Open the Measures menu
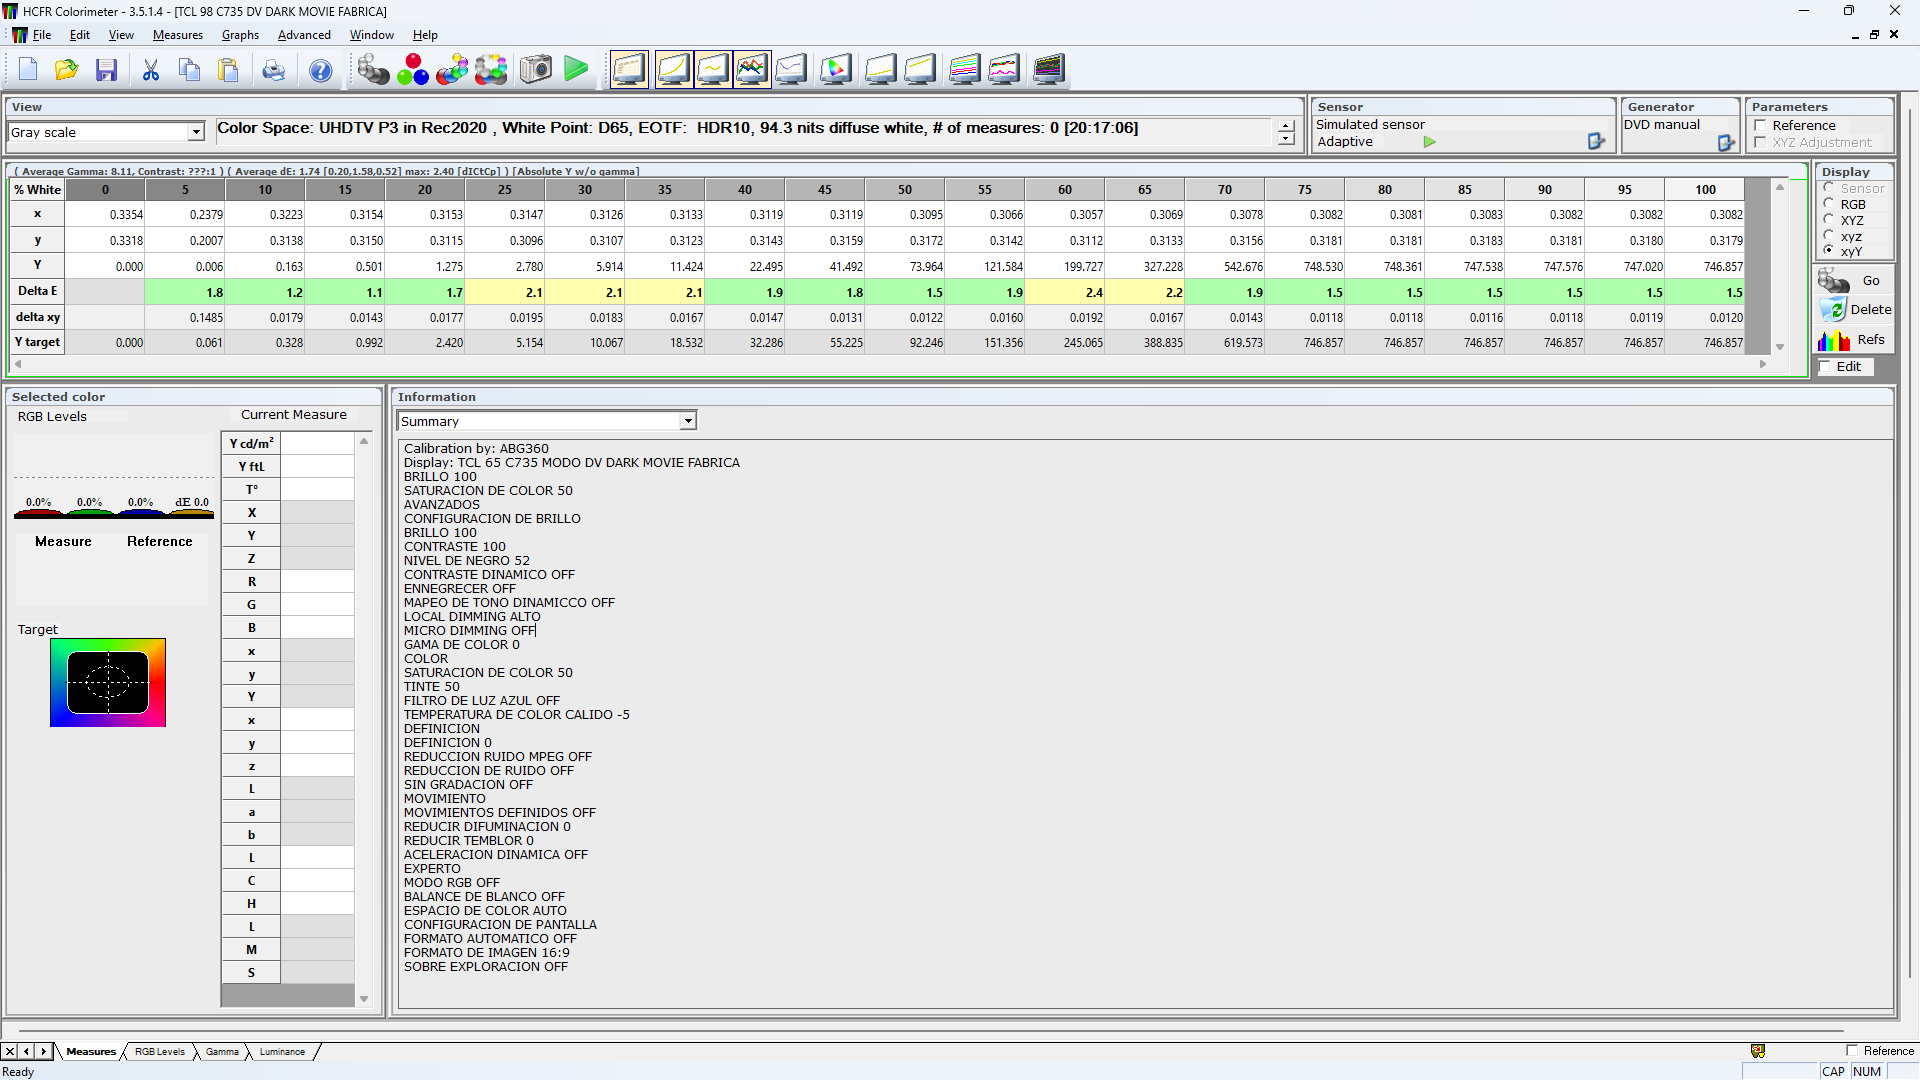Screen dimensions: 1920x1080 (178, 35)
